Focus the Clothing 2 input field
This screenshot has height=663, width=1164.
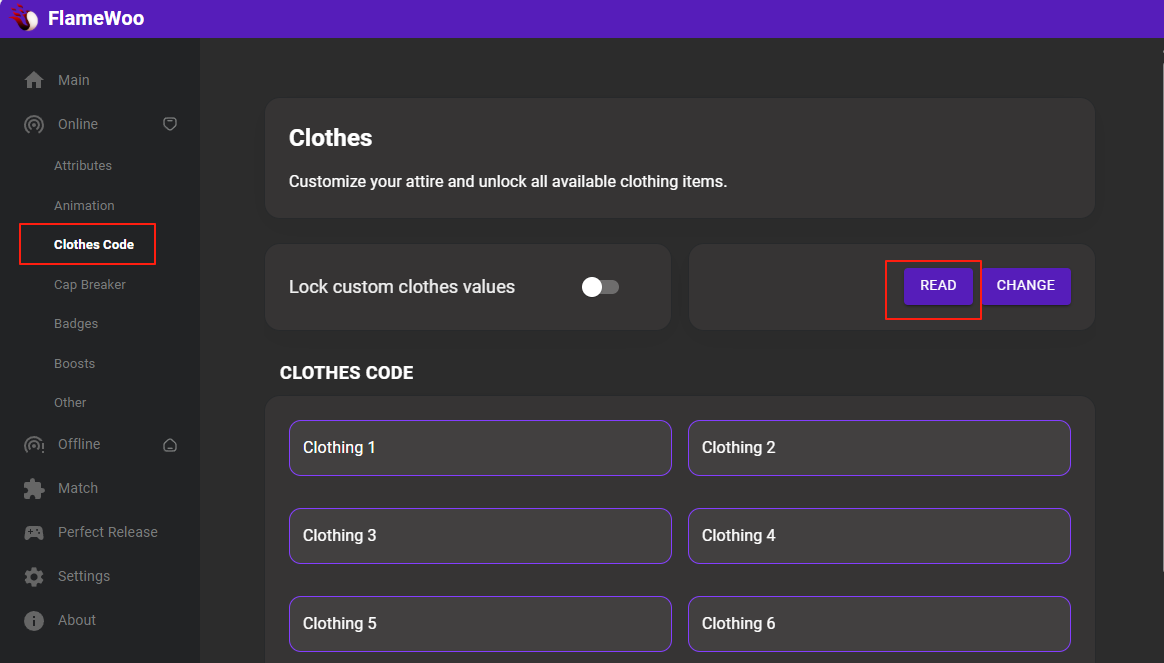point(879,448)
